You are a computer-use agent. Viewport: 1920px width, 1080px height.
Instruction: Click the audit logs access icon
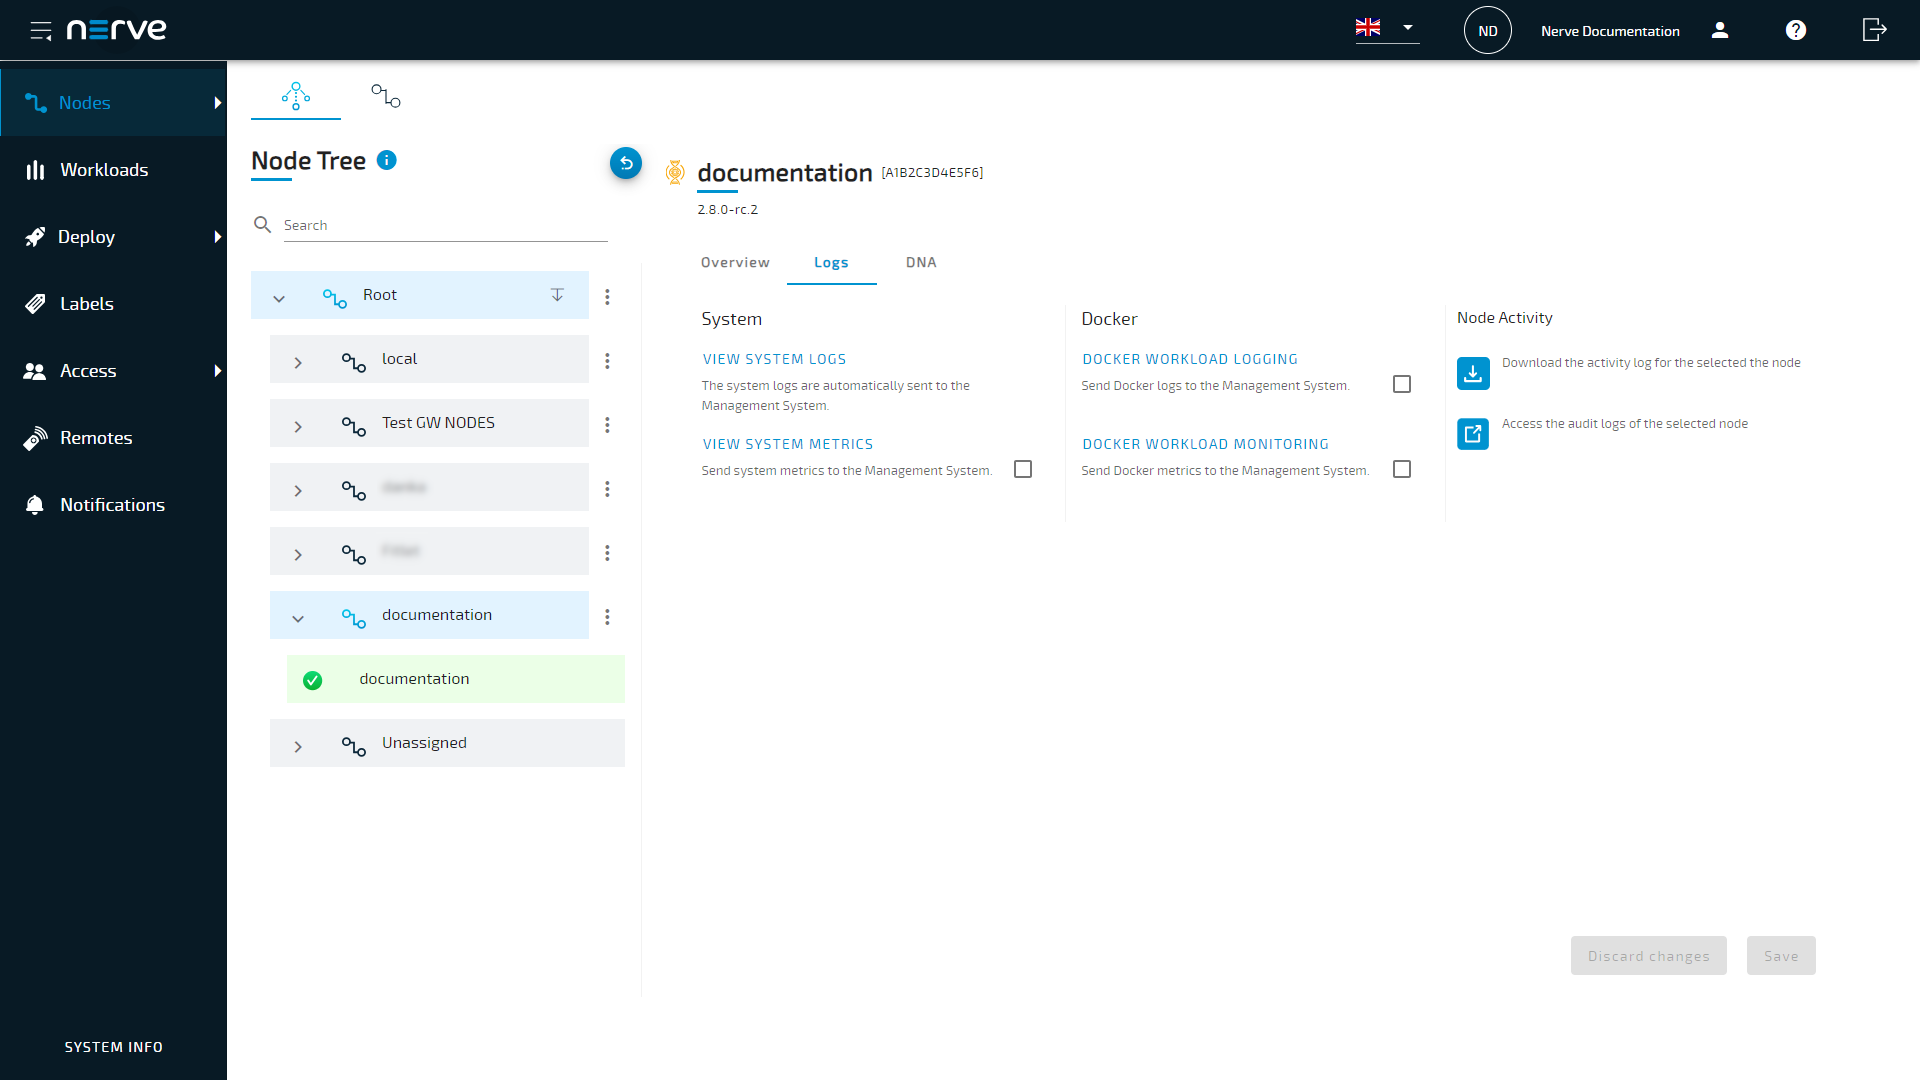point(1472,433)
